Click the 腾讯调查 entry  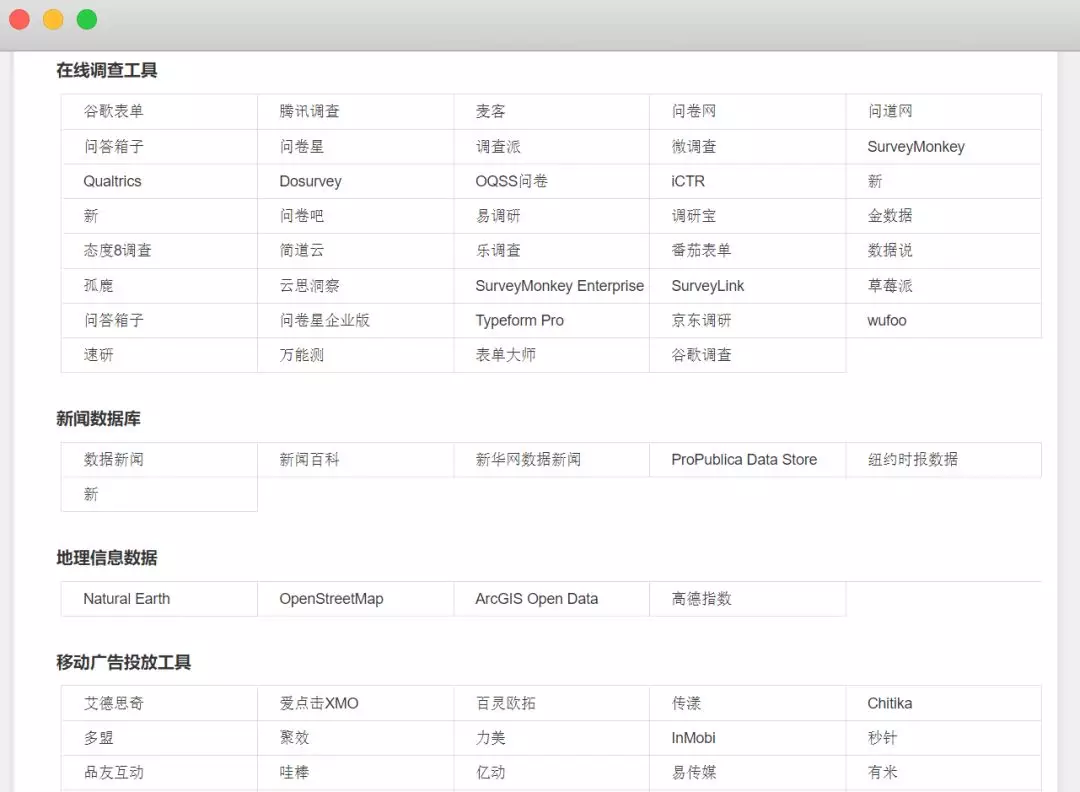click(x=309, y=111)
